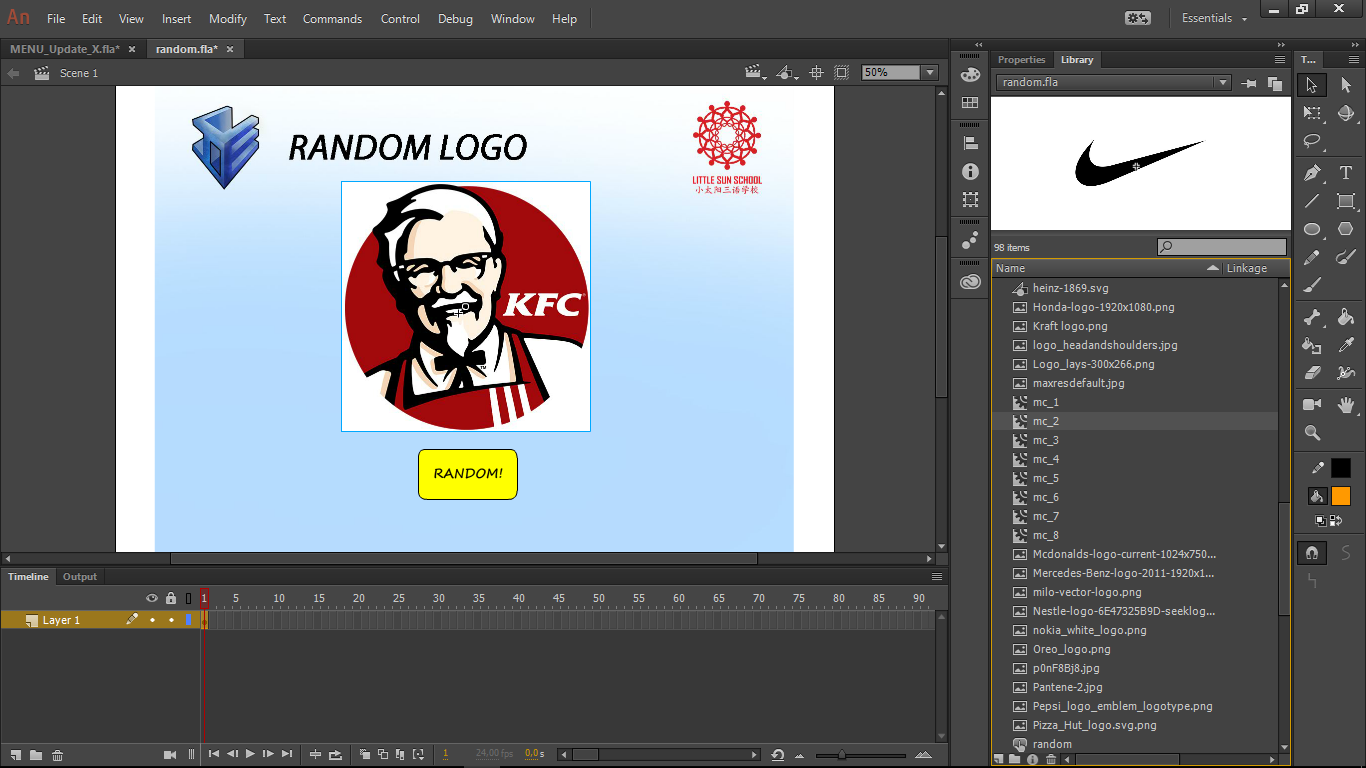Create a new layer in timeline
Image resolution: width=1366 pixels, height=768 pixels.
coord(16,755)
